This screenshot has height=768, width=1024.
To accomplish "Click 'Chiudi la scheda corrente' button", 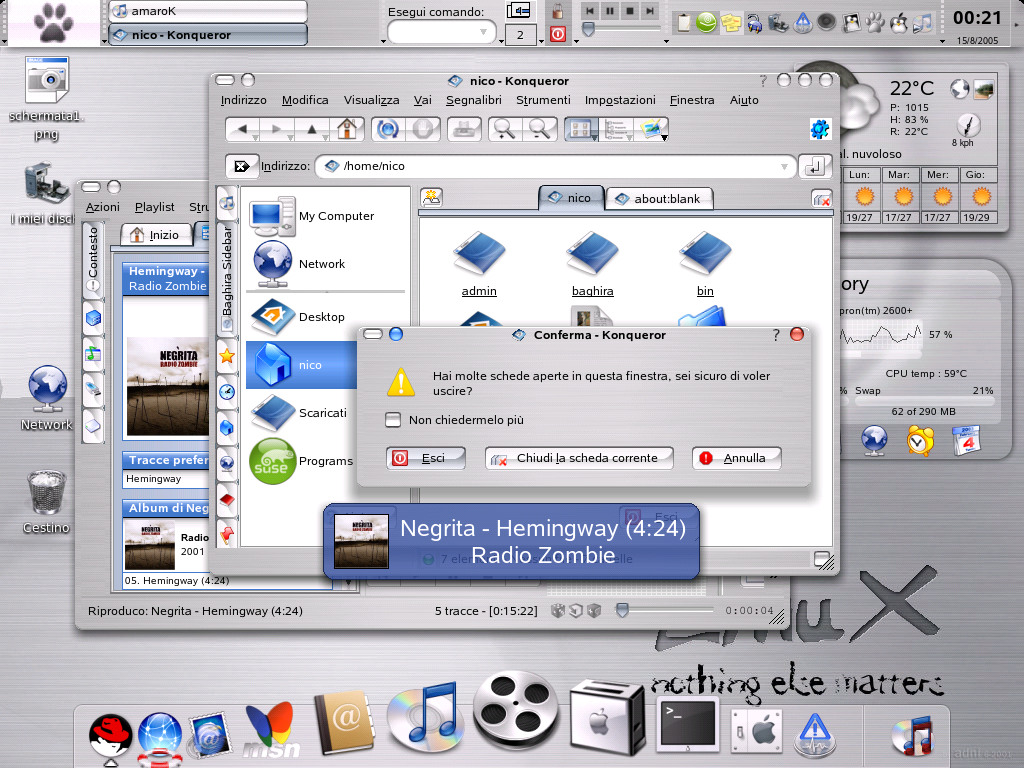I will click(579, 458).
